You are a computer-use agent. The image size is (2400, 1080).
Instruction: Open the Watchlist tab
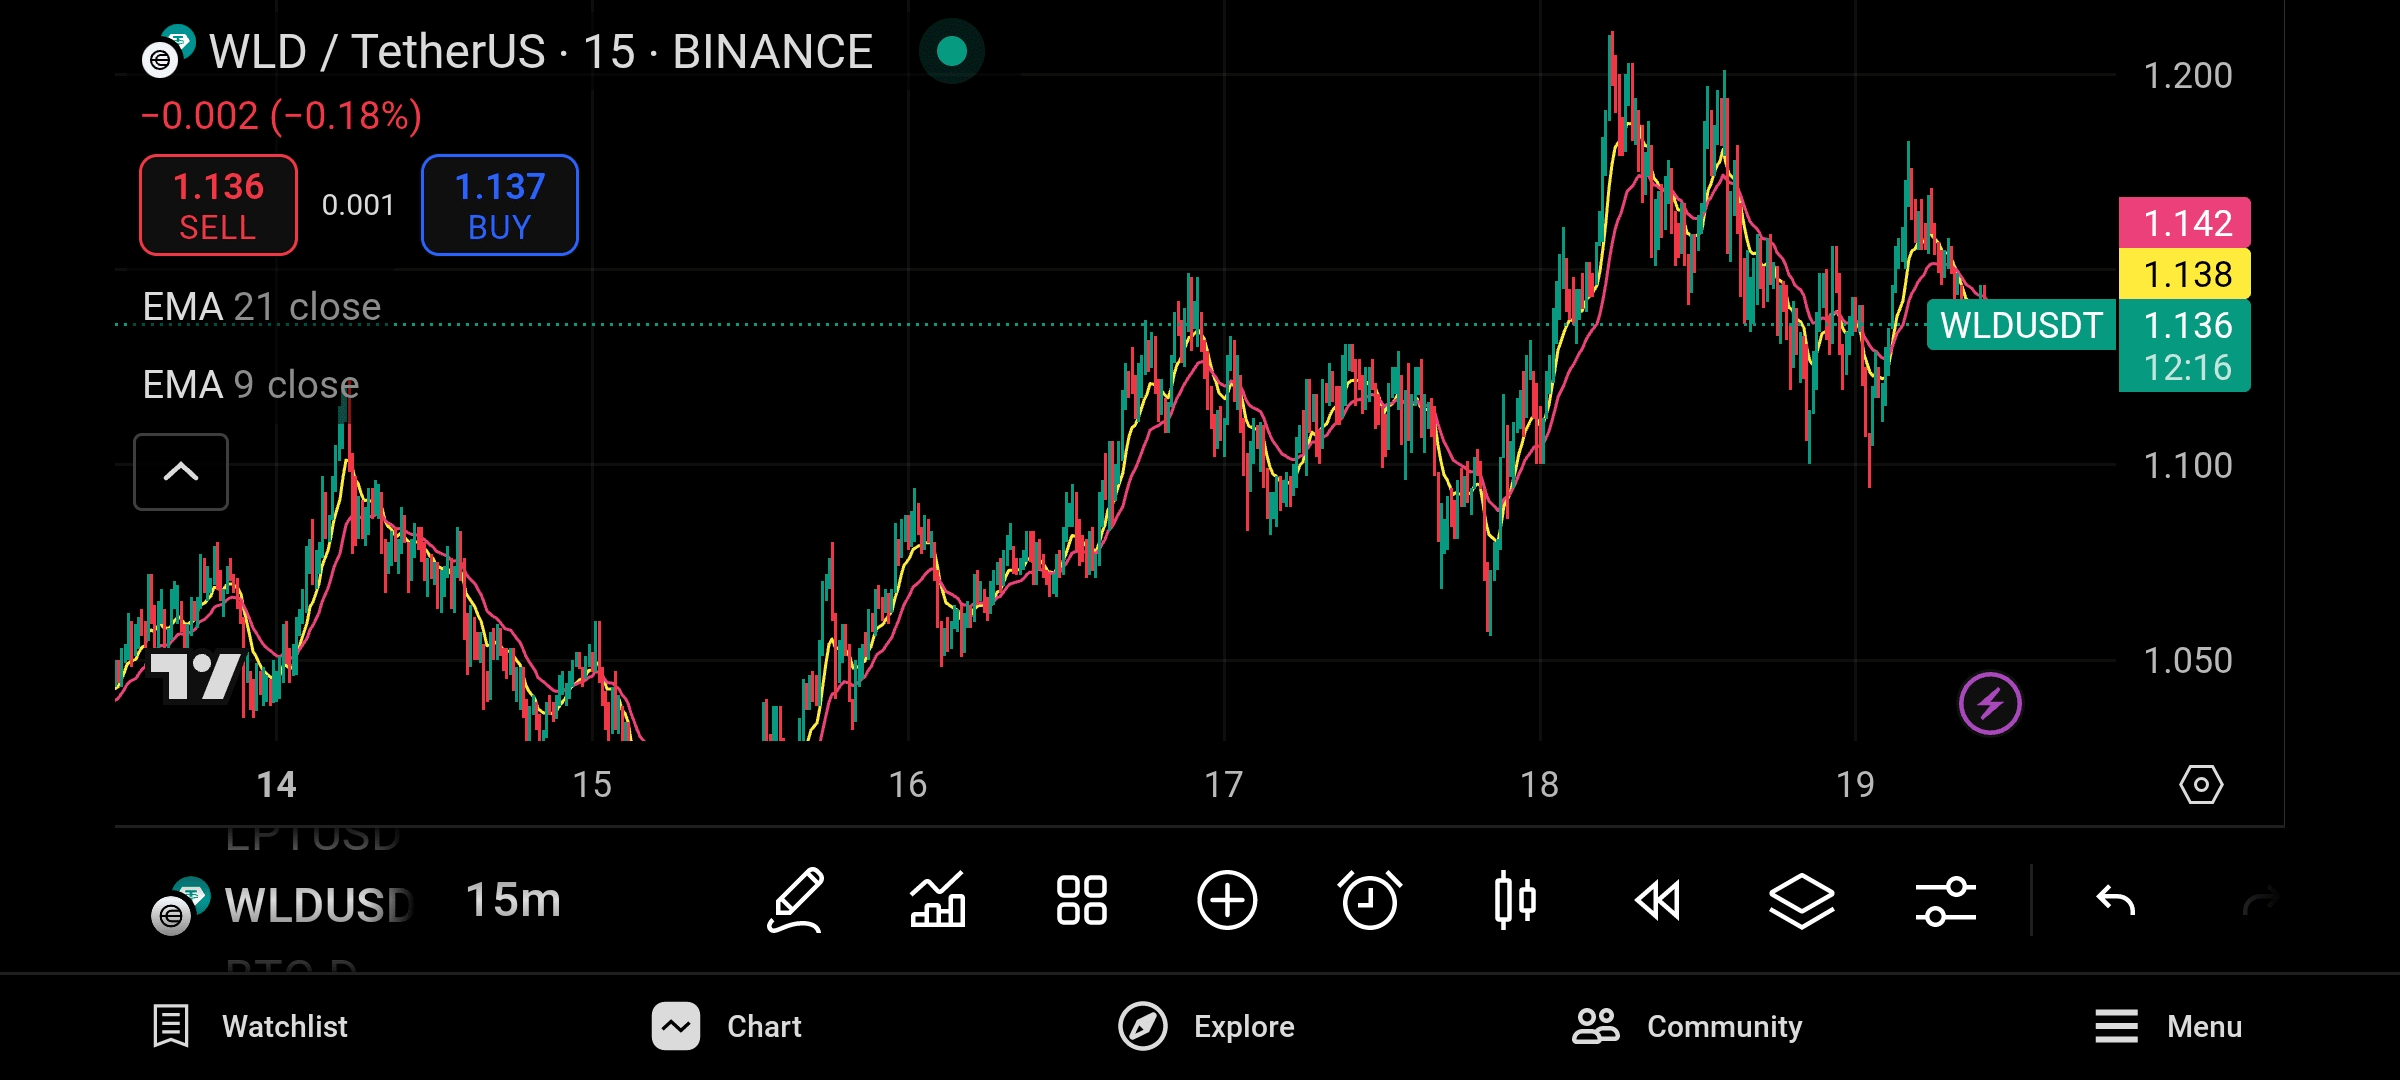point(250,1026)
